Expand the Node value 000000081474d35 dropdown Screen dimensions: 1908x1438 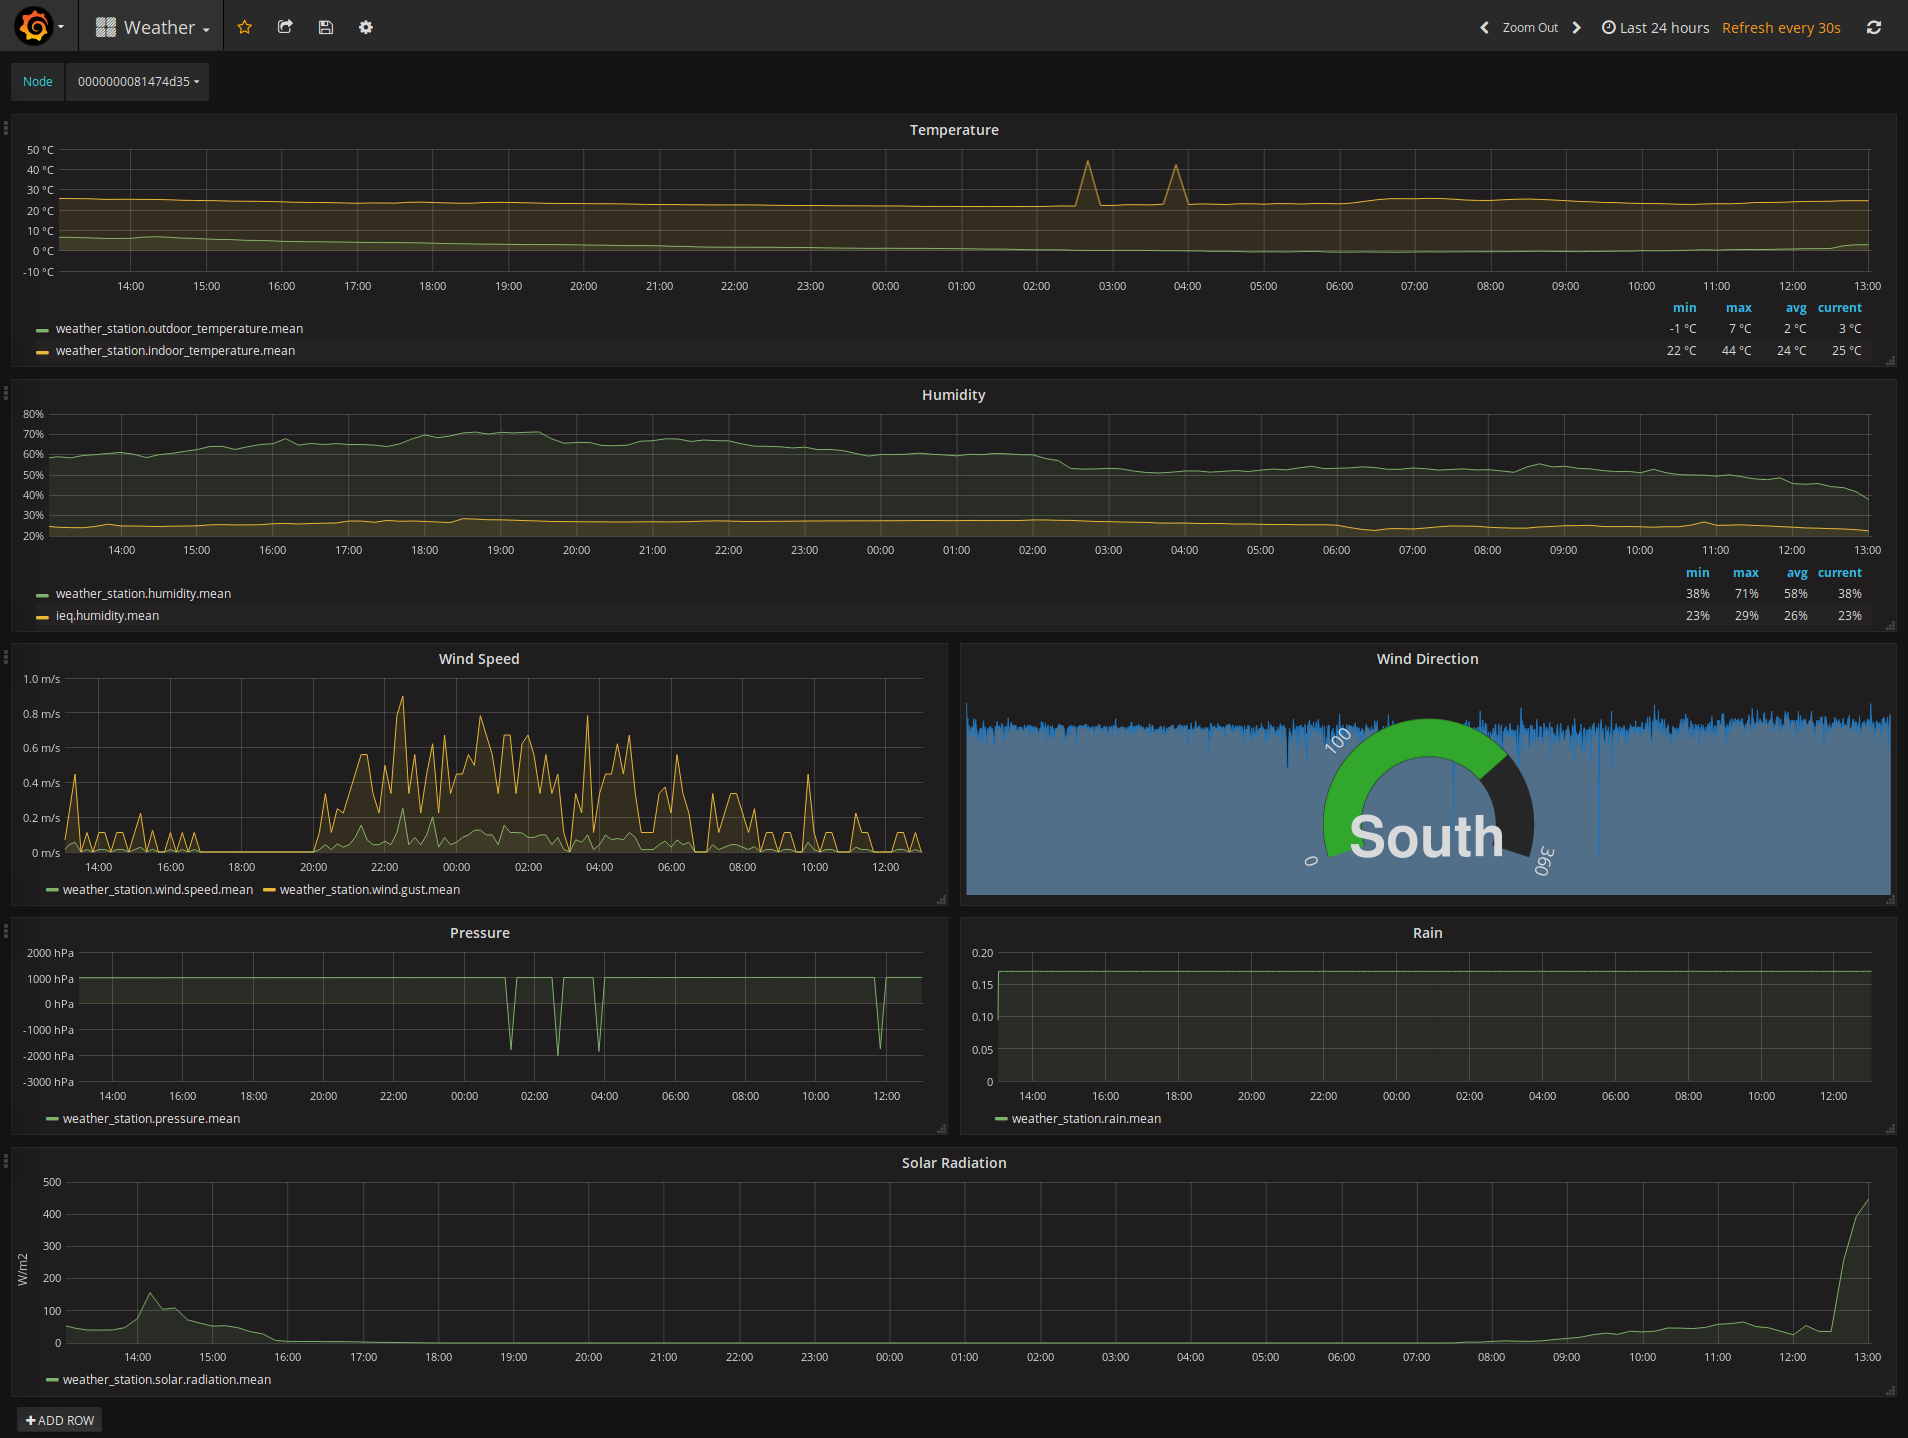[x=138, y=82]
